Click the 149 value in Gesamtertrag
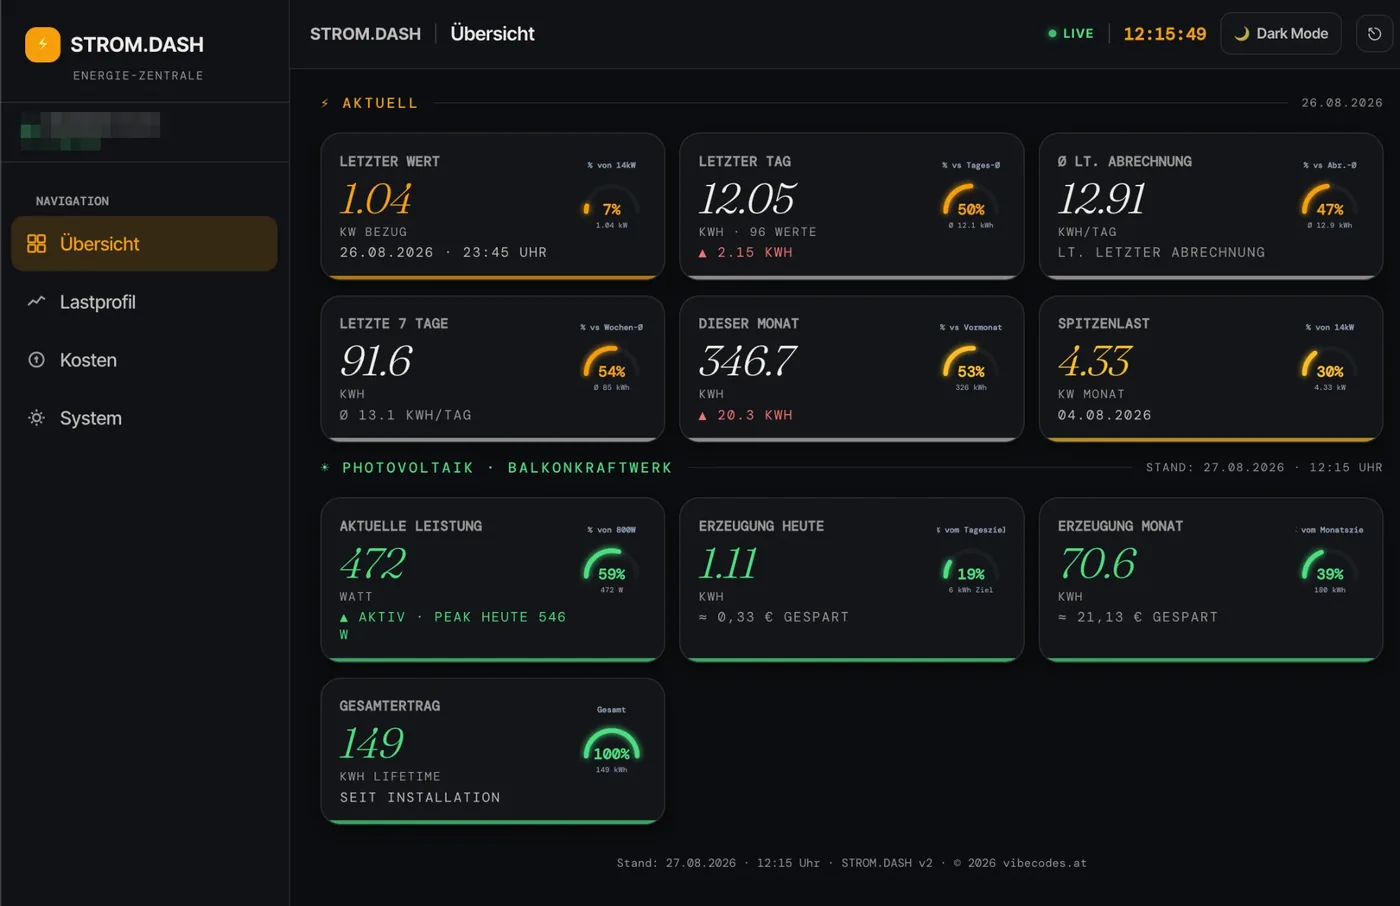The height and width of the screenshot is (906, 1400). [372, 744]
